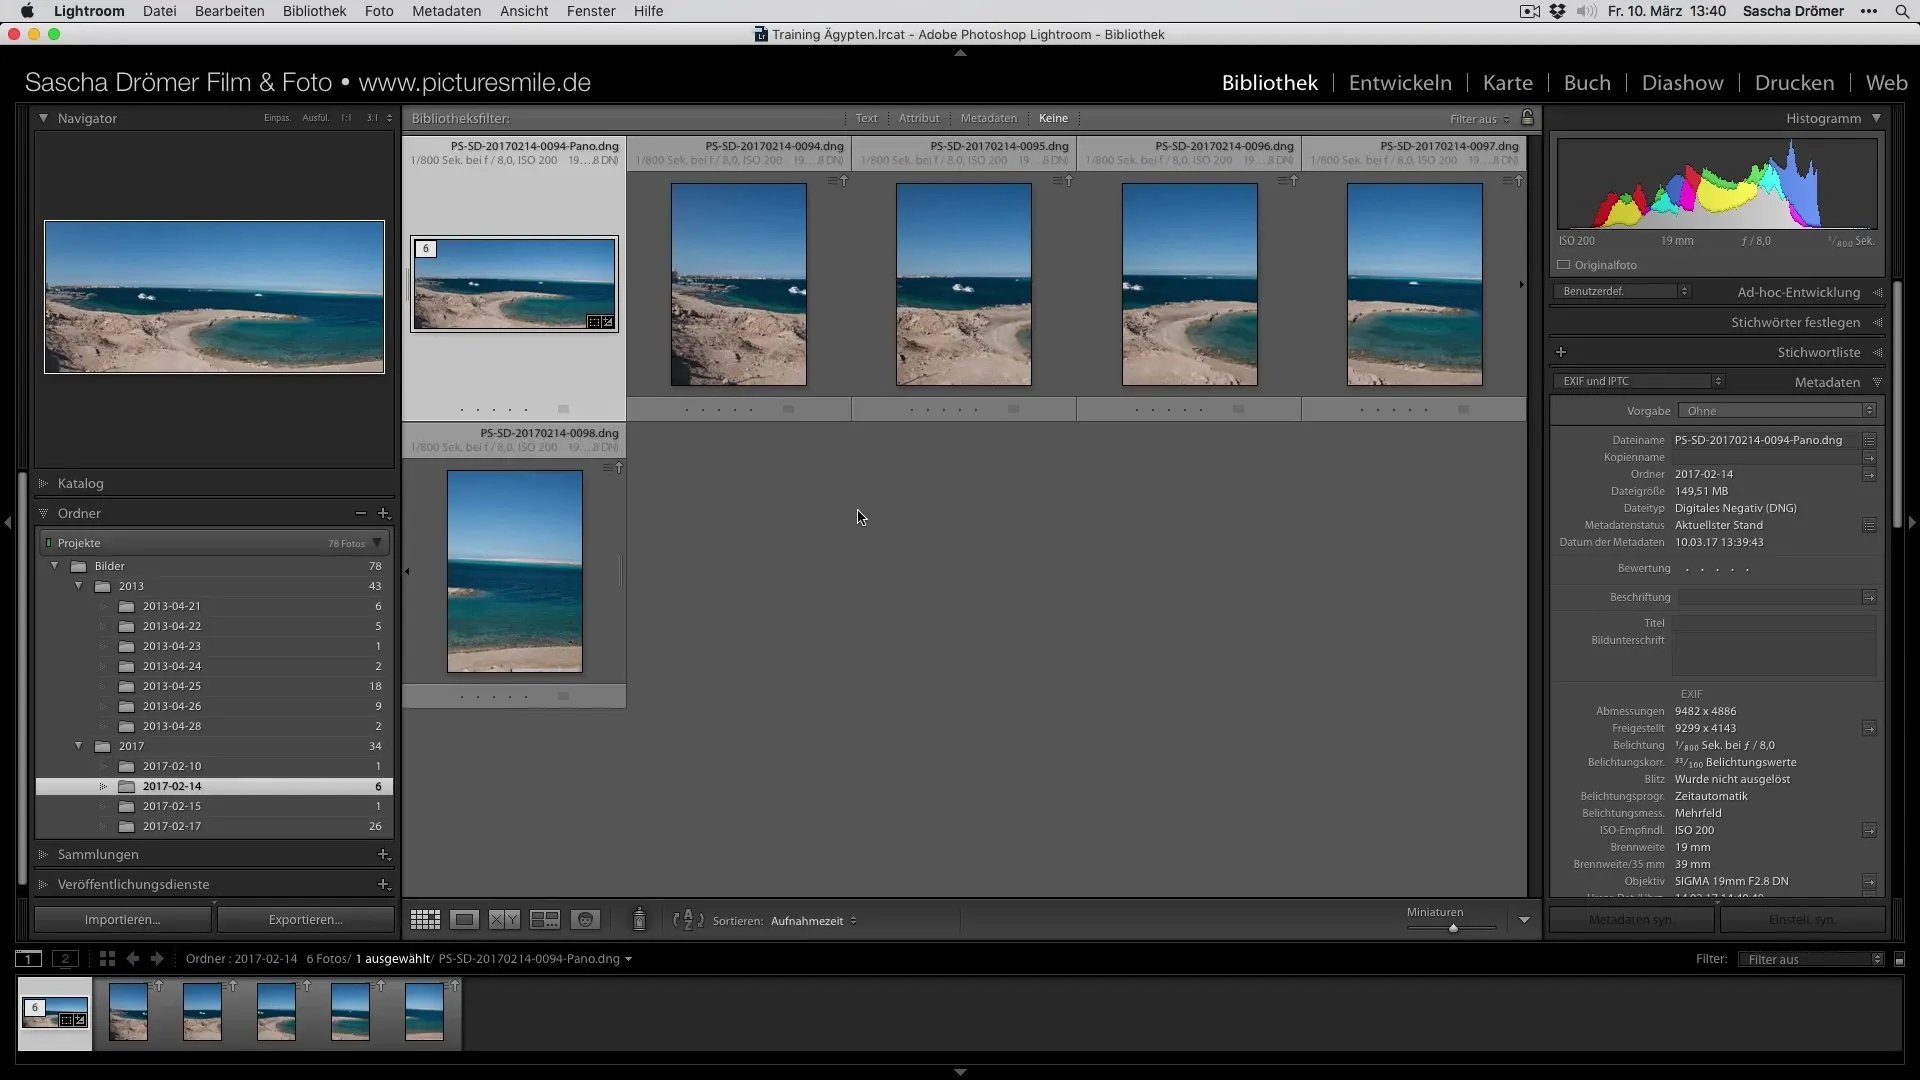The height and width of the screenshot is (1080, 1920).
Task: Click the Dateiname batch rename icon
Action: tap(1869, 440)
